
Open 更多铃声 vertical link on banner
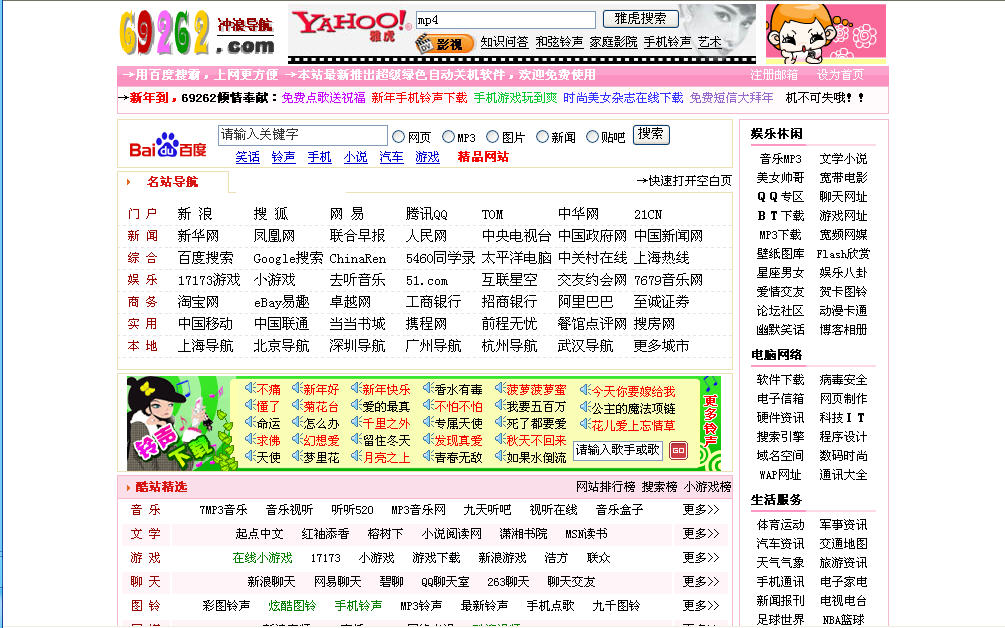[710, 420]
